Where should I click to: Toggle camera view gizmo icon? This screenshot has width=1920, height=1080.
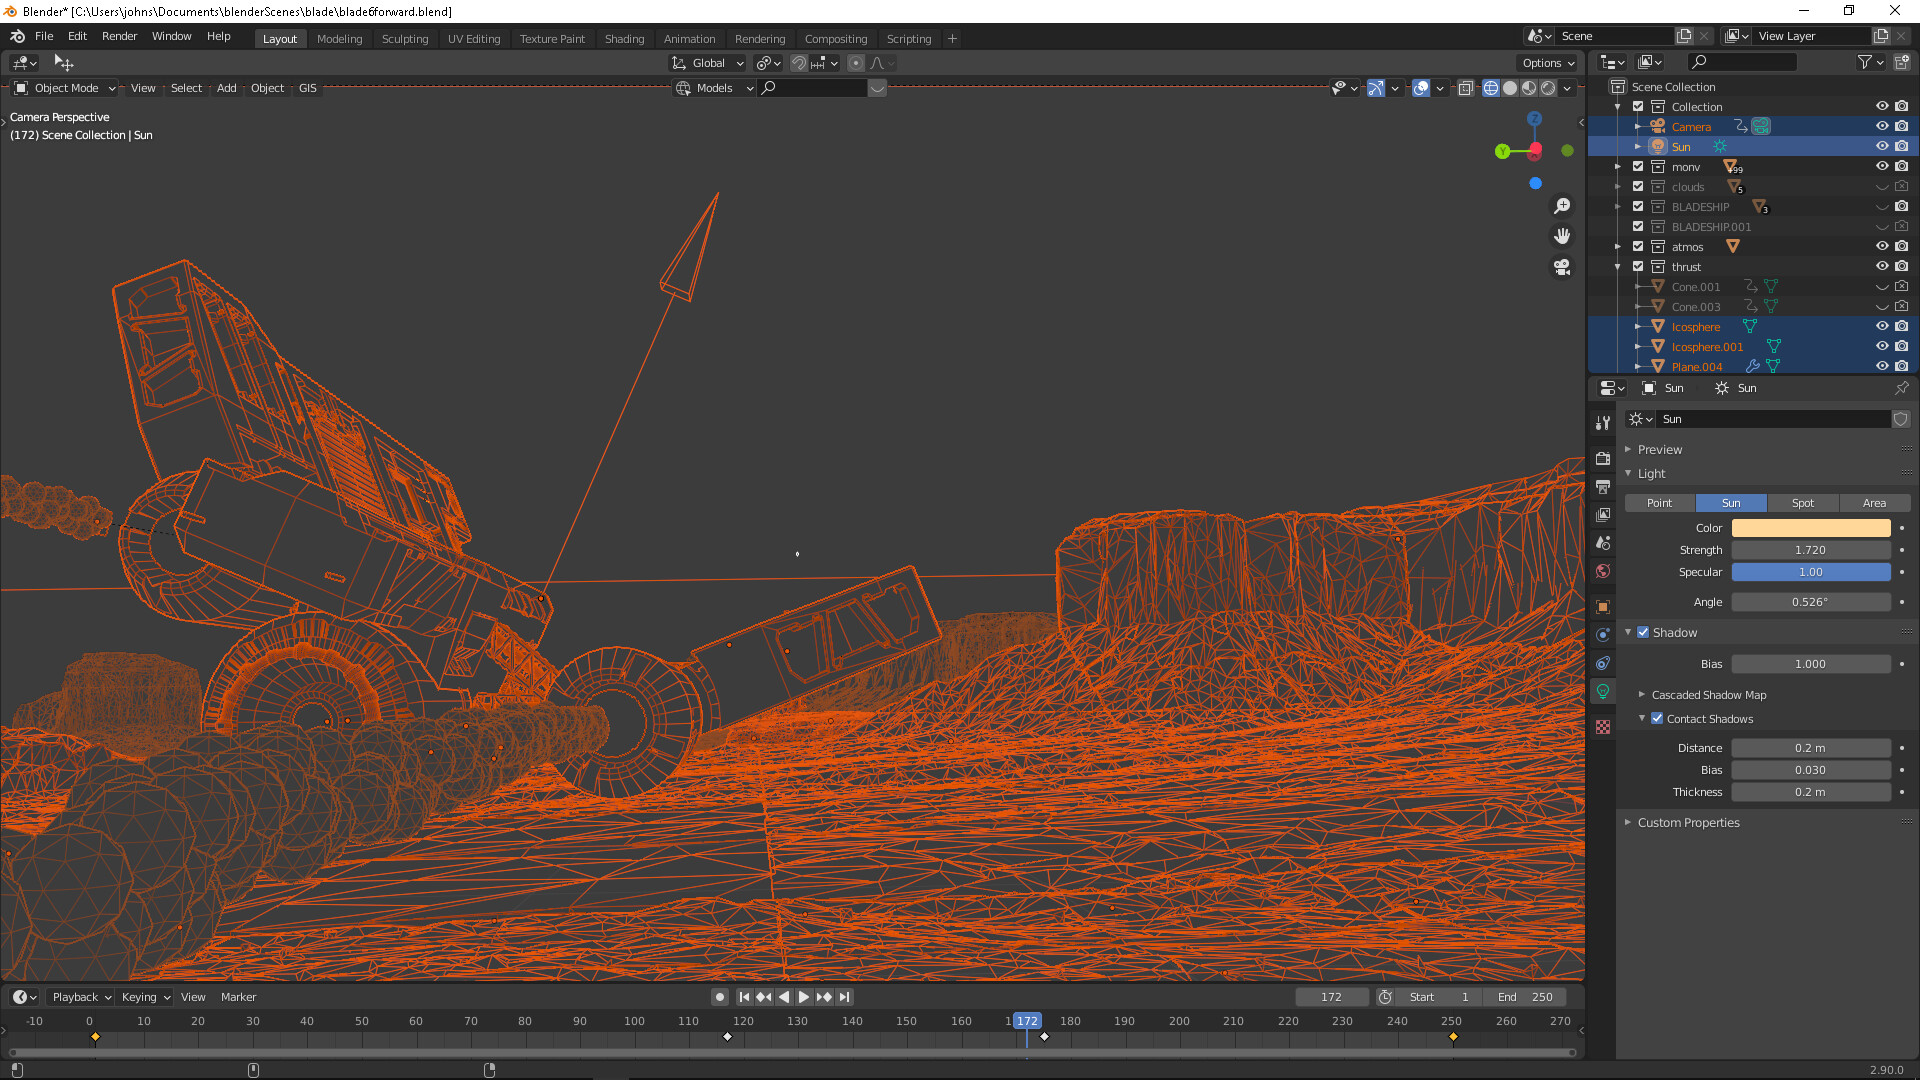(x=1562, y=267)
